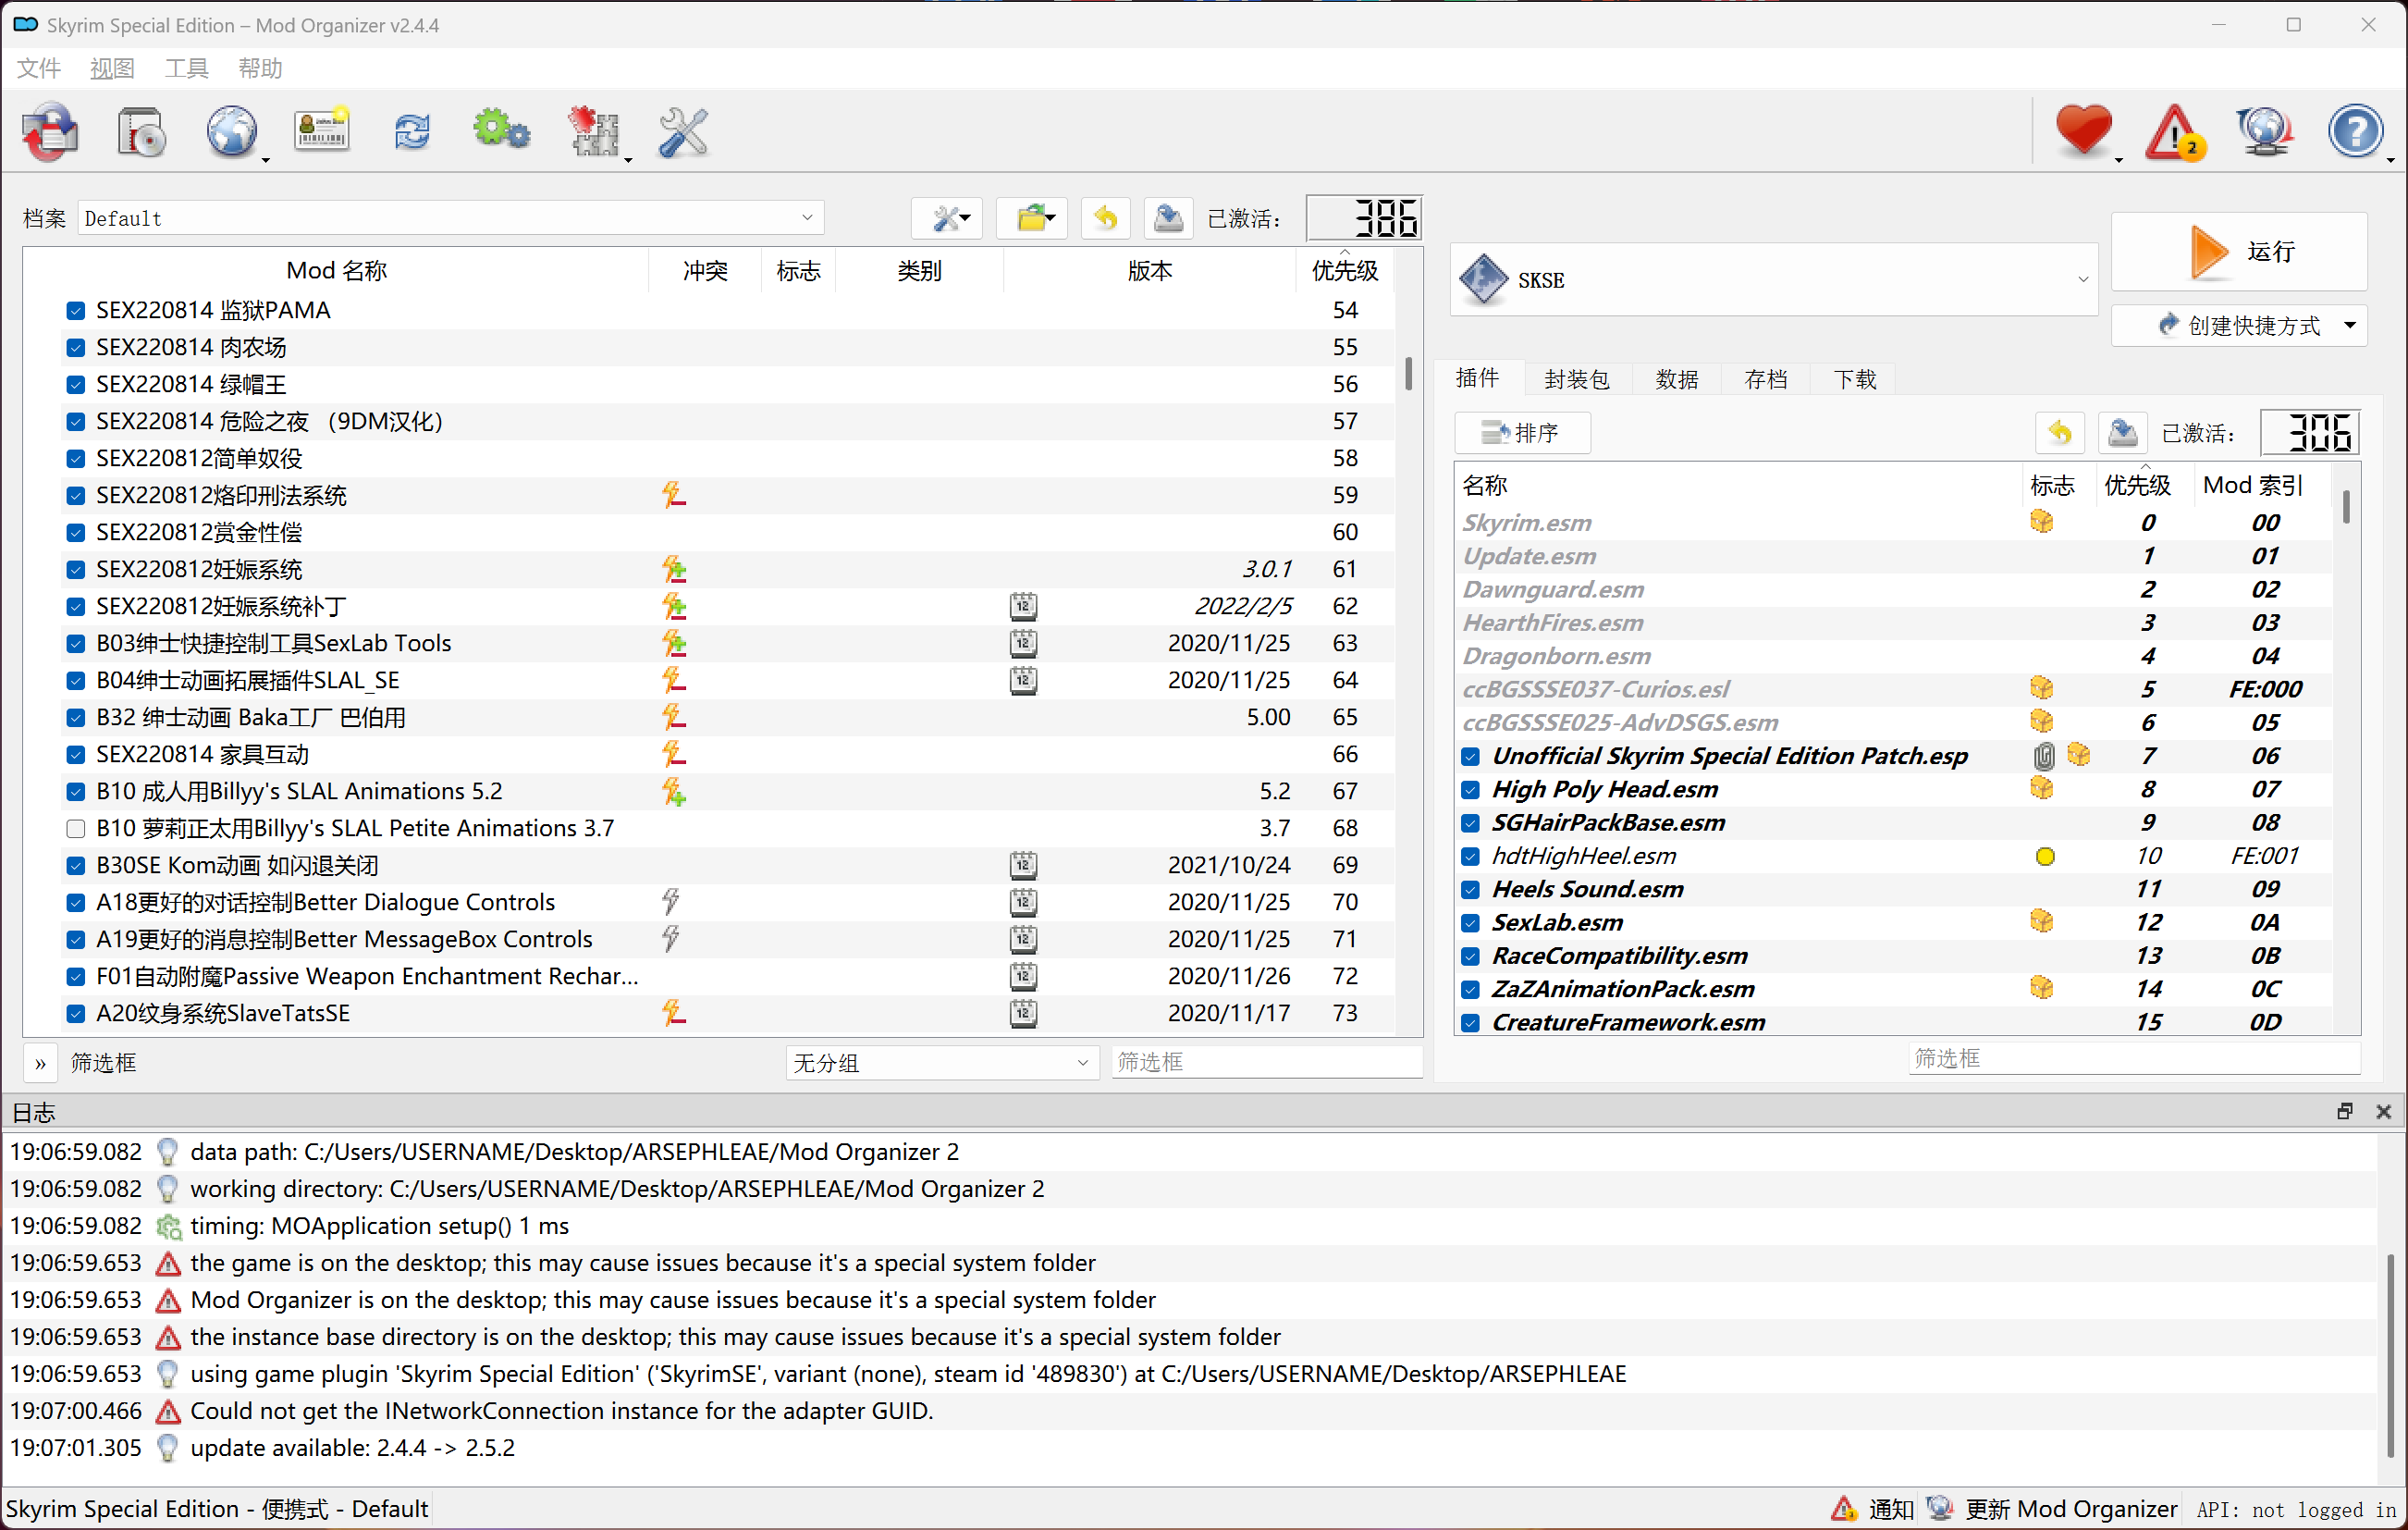Open the 文件 menu
This screenshot has height=1530, width=2408.
(x=39, y=68)
